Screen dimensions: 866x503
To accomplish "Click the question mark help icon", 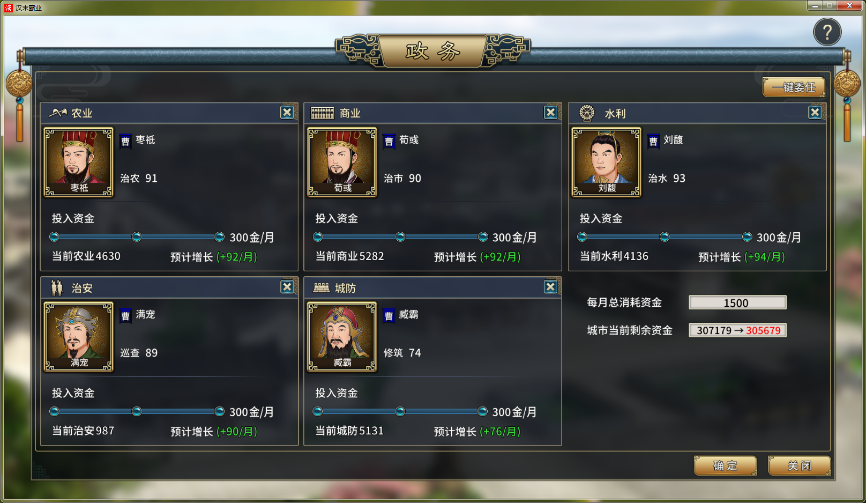I will [827, 32].
